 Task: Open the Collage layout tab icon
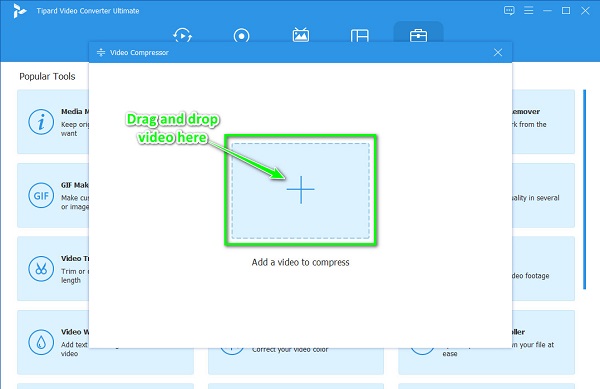pos(360,36)
